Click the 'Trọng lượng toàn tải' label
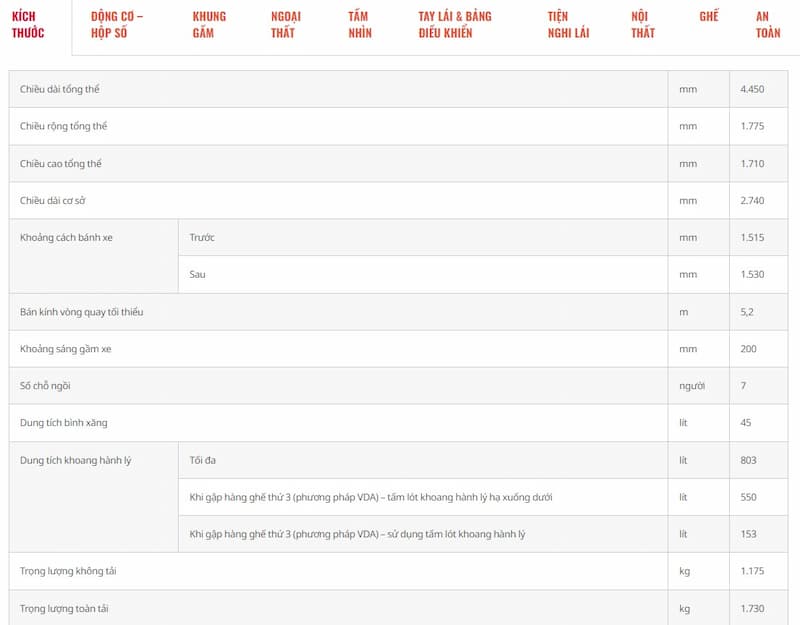The width and height of the screenshot is (800, 625). [64, 609]
